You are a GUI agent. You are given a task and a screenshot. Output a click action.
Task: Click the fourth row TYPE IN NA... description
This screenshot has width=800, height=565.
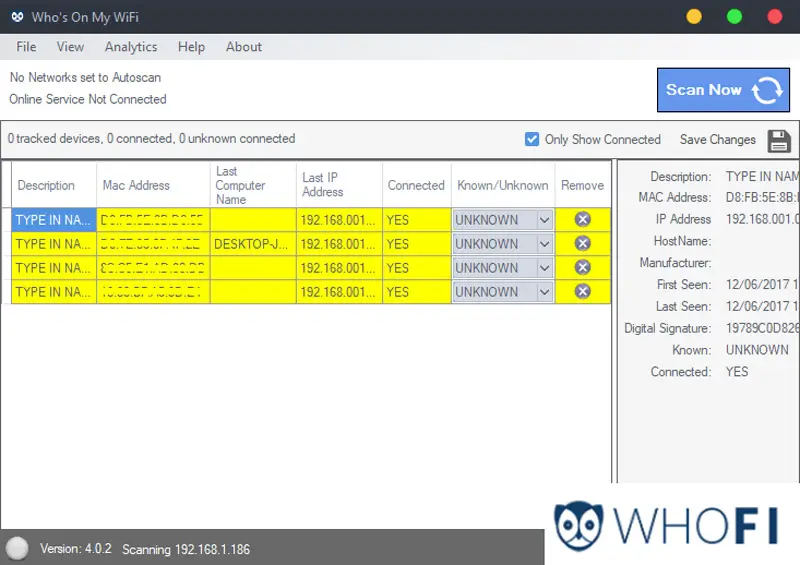pyautogui.click(x=54, y=292)
